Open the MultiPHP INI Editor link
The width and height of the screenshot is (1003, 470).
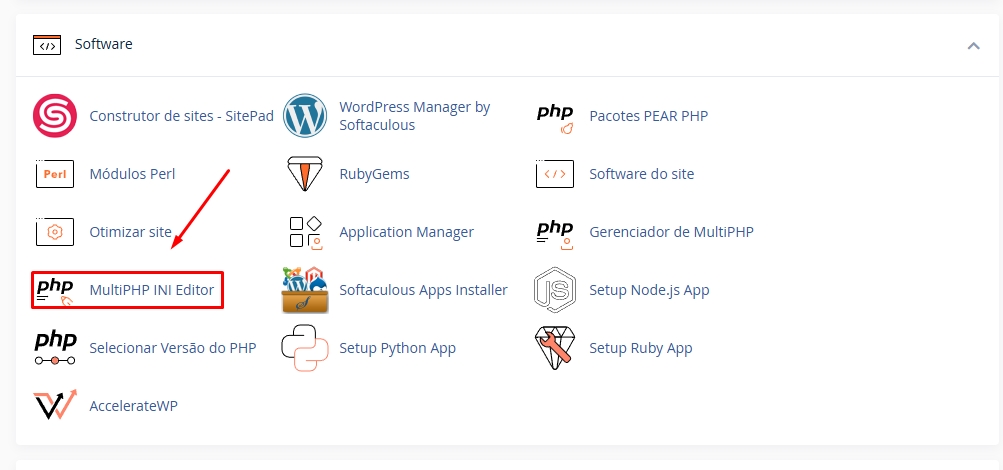coord(152,290)
